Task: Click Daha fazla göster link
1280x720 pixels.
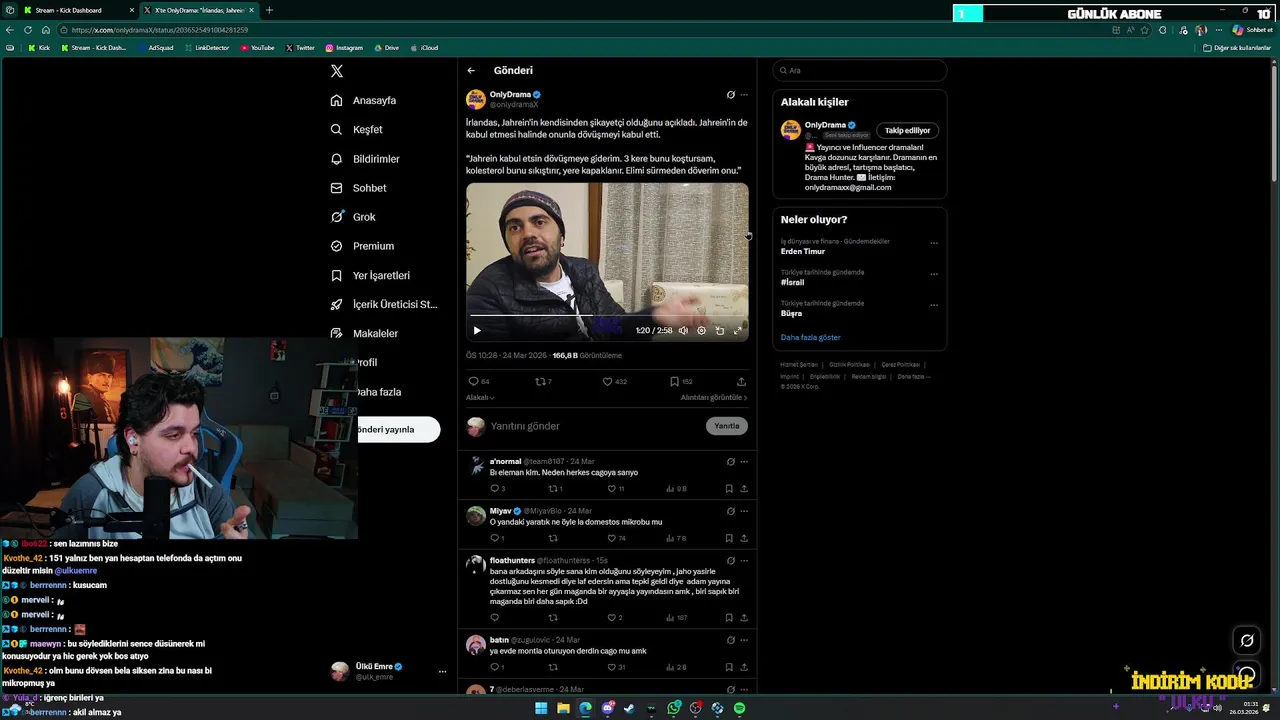Action: (810, 338)
